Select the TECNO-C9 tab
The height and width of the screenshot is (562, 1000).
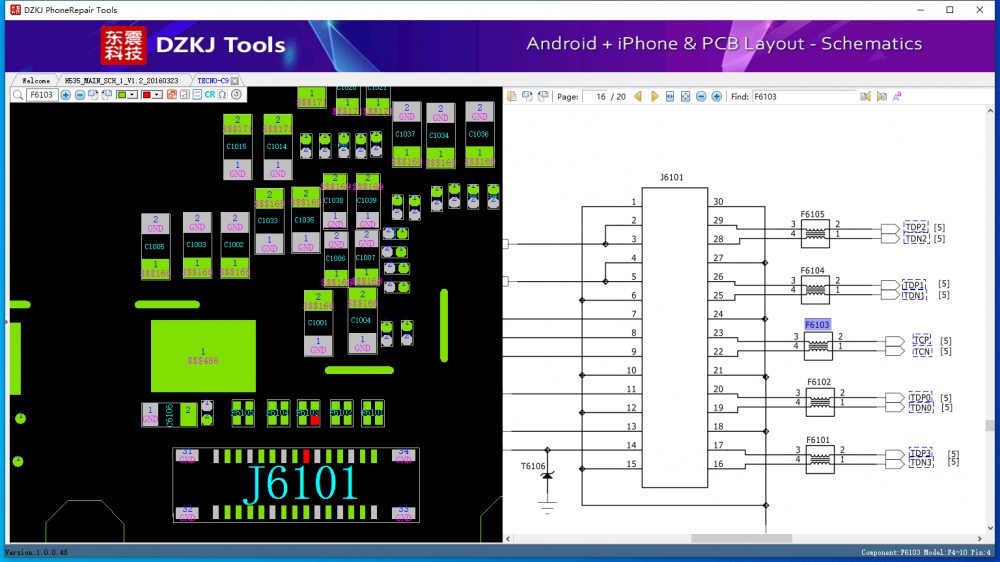click(x=212, y=81)
